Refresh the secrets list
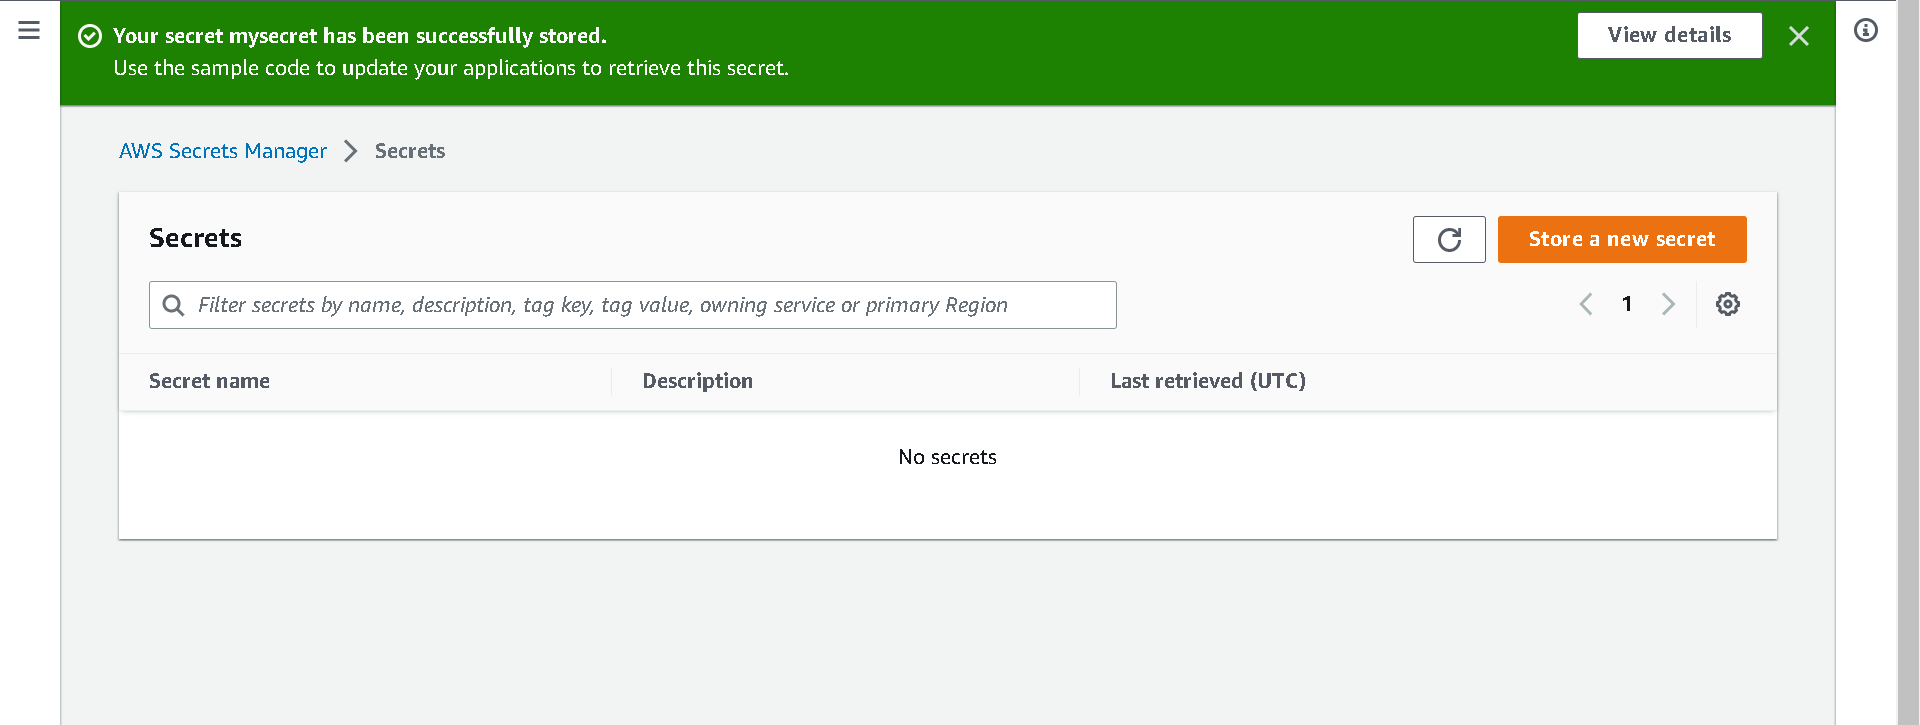The height and width of the screenshot is (725, 1920). pyautogui.click(x=1449, y=239)
